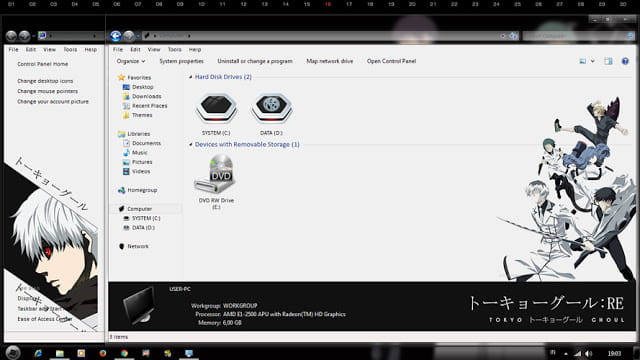Click the search box in Computer window
Image resolution: width=640 pixels, height=360 pixels.
[578, 36]
